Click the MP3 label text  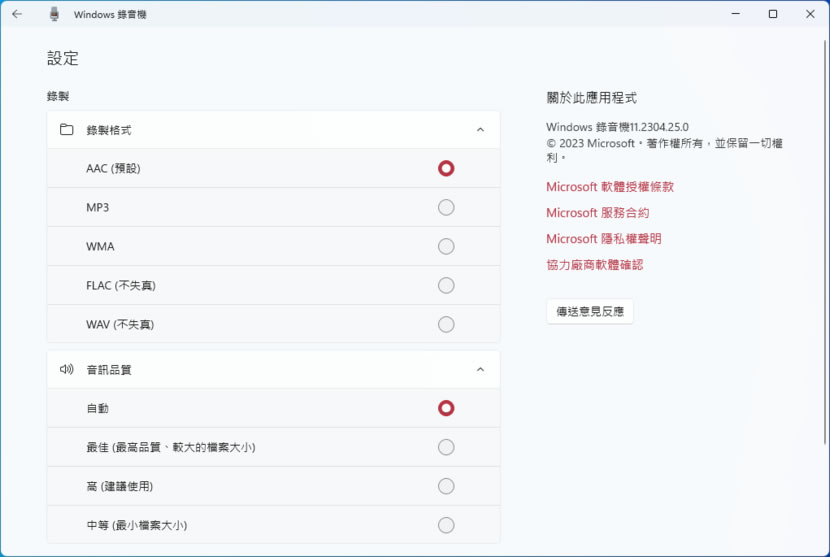pos(97,208)
